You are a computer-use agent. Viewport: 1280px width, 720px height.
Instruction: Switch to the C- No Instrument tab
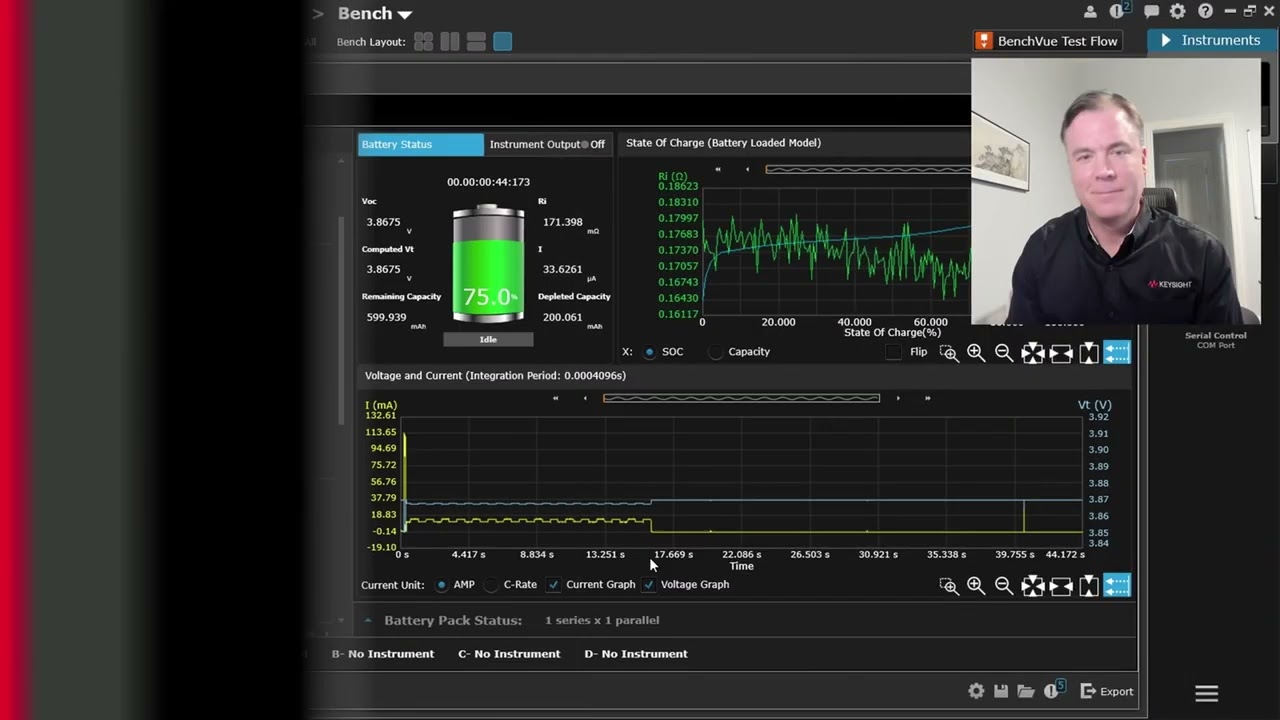pos(509,654)
